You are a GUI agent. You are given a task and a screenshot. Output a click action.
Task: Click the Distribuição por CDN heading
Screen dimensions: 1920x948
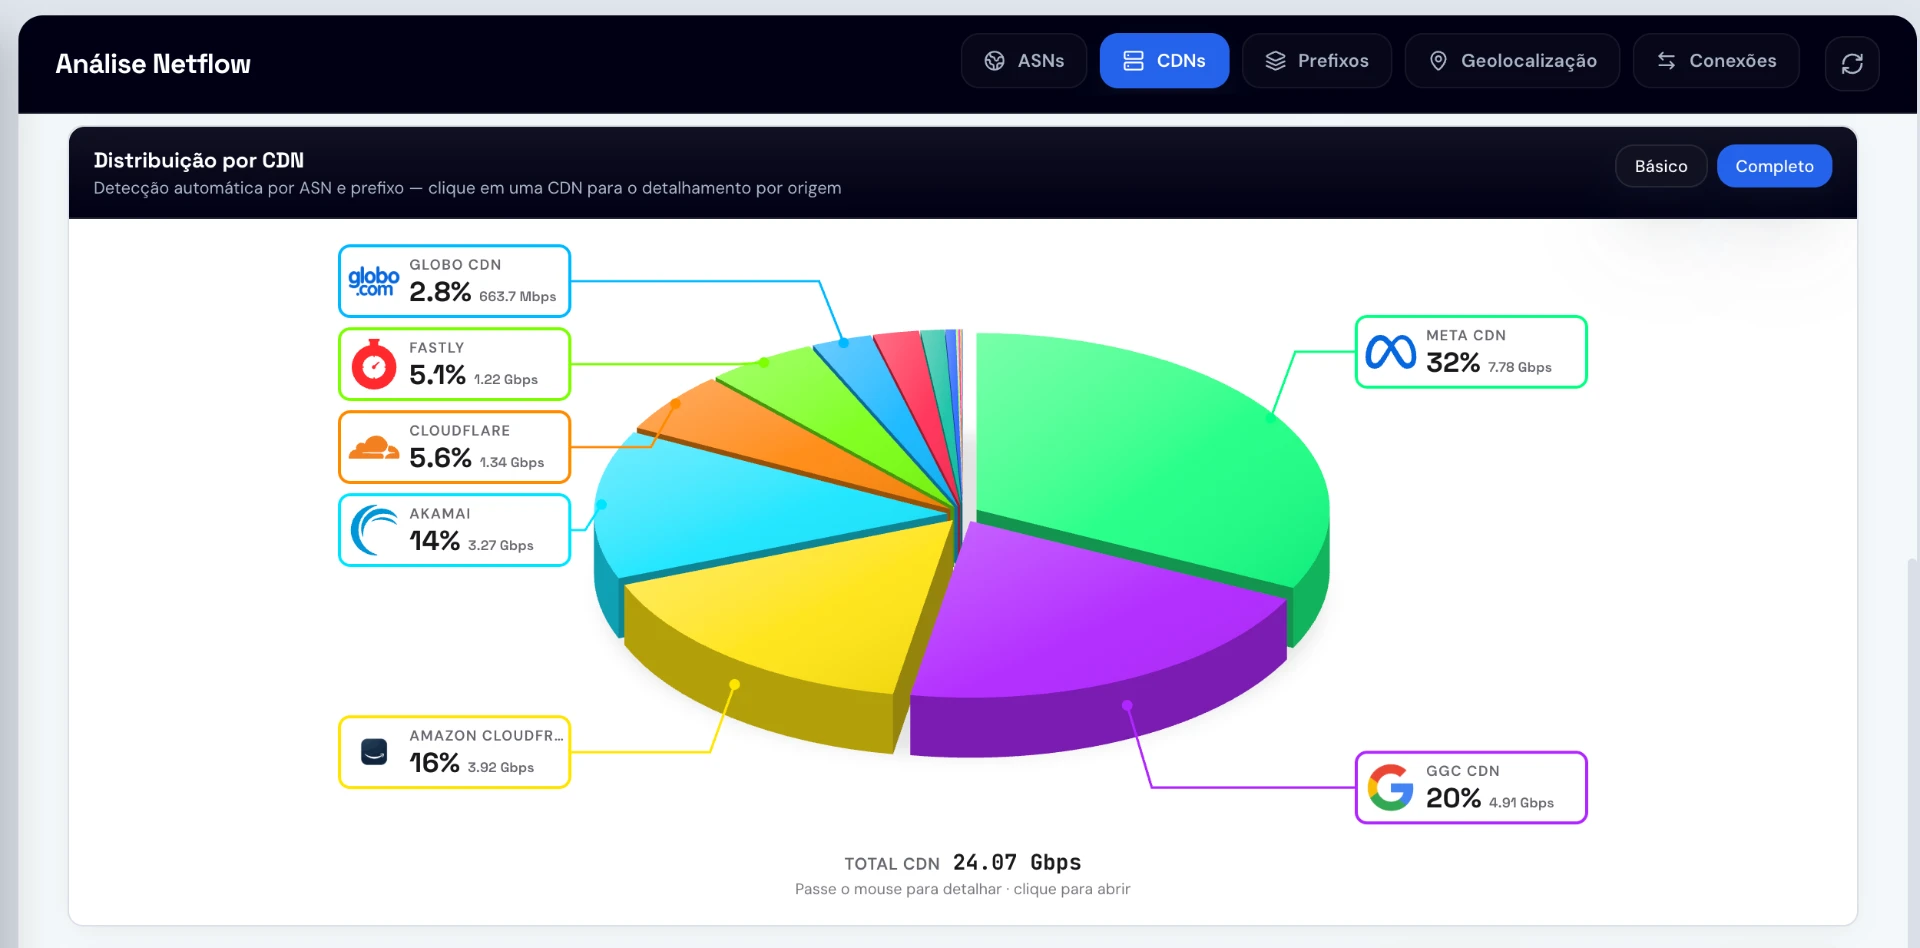tap(199, 160)
